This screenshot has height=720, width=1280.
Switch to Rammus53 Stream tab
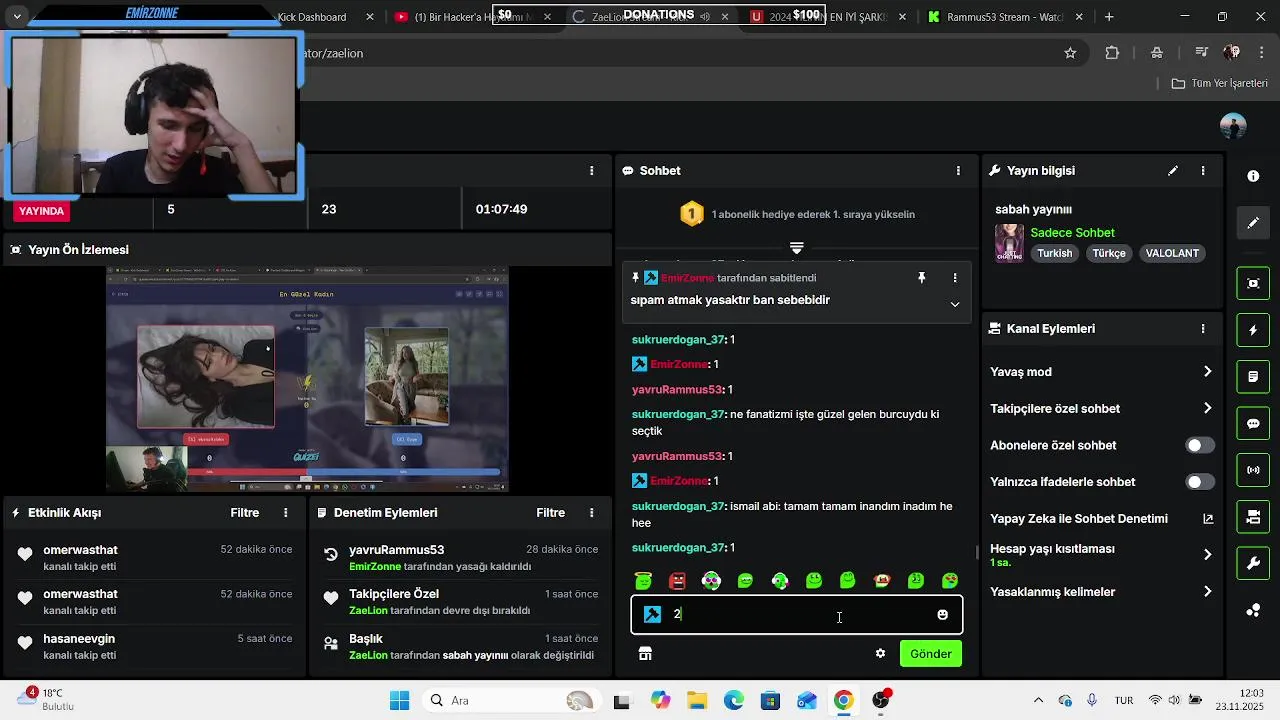(1005, 17)
